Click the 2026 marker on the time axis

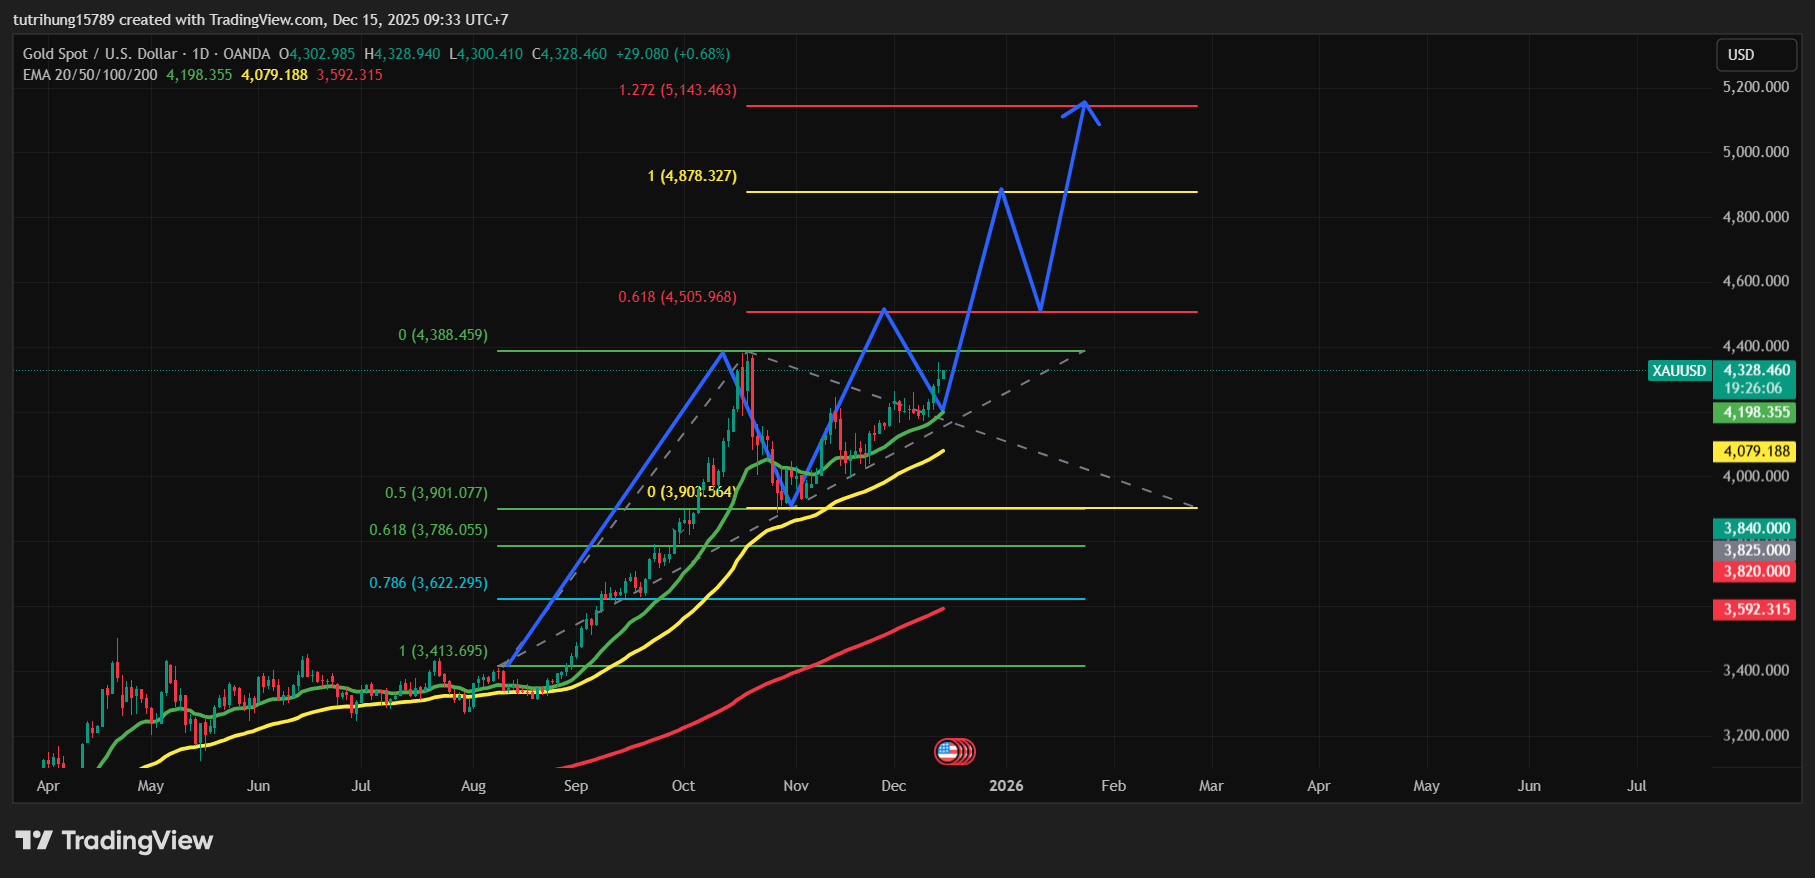(1006, 786)
